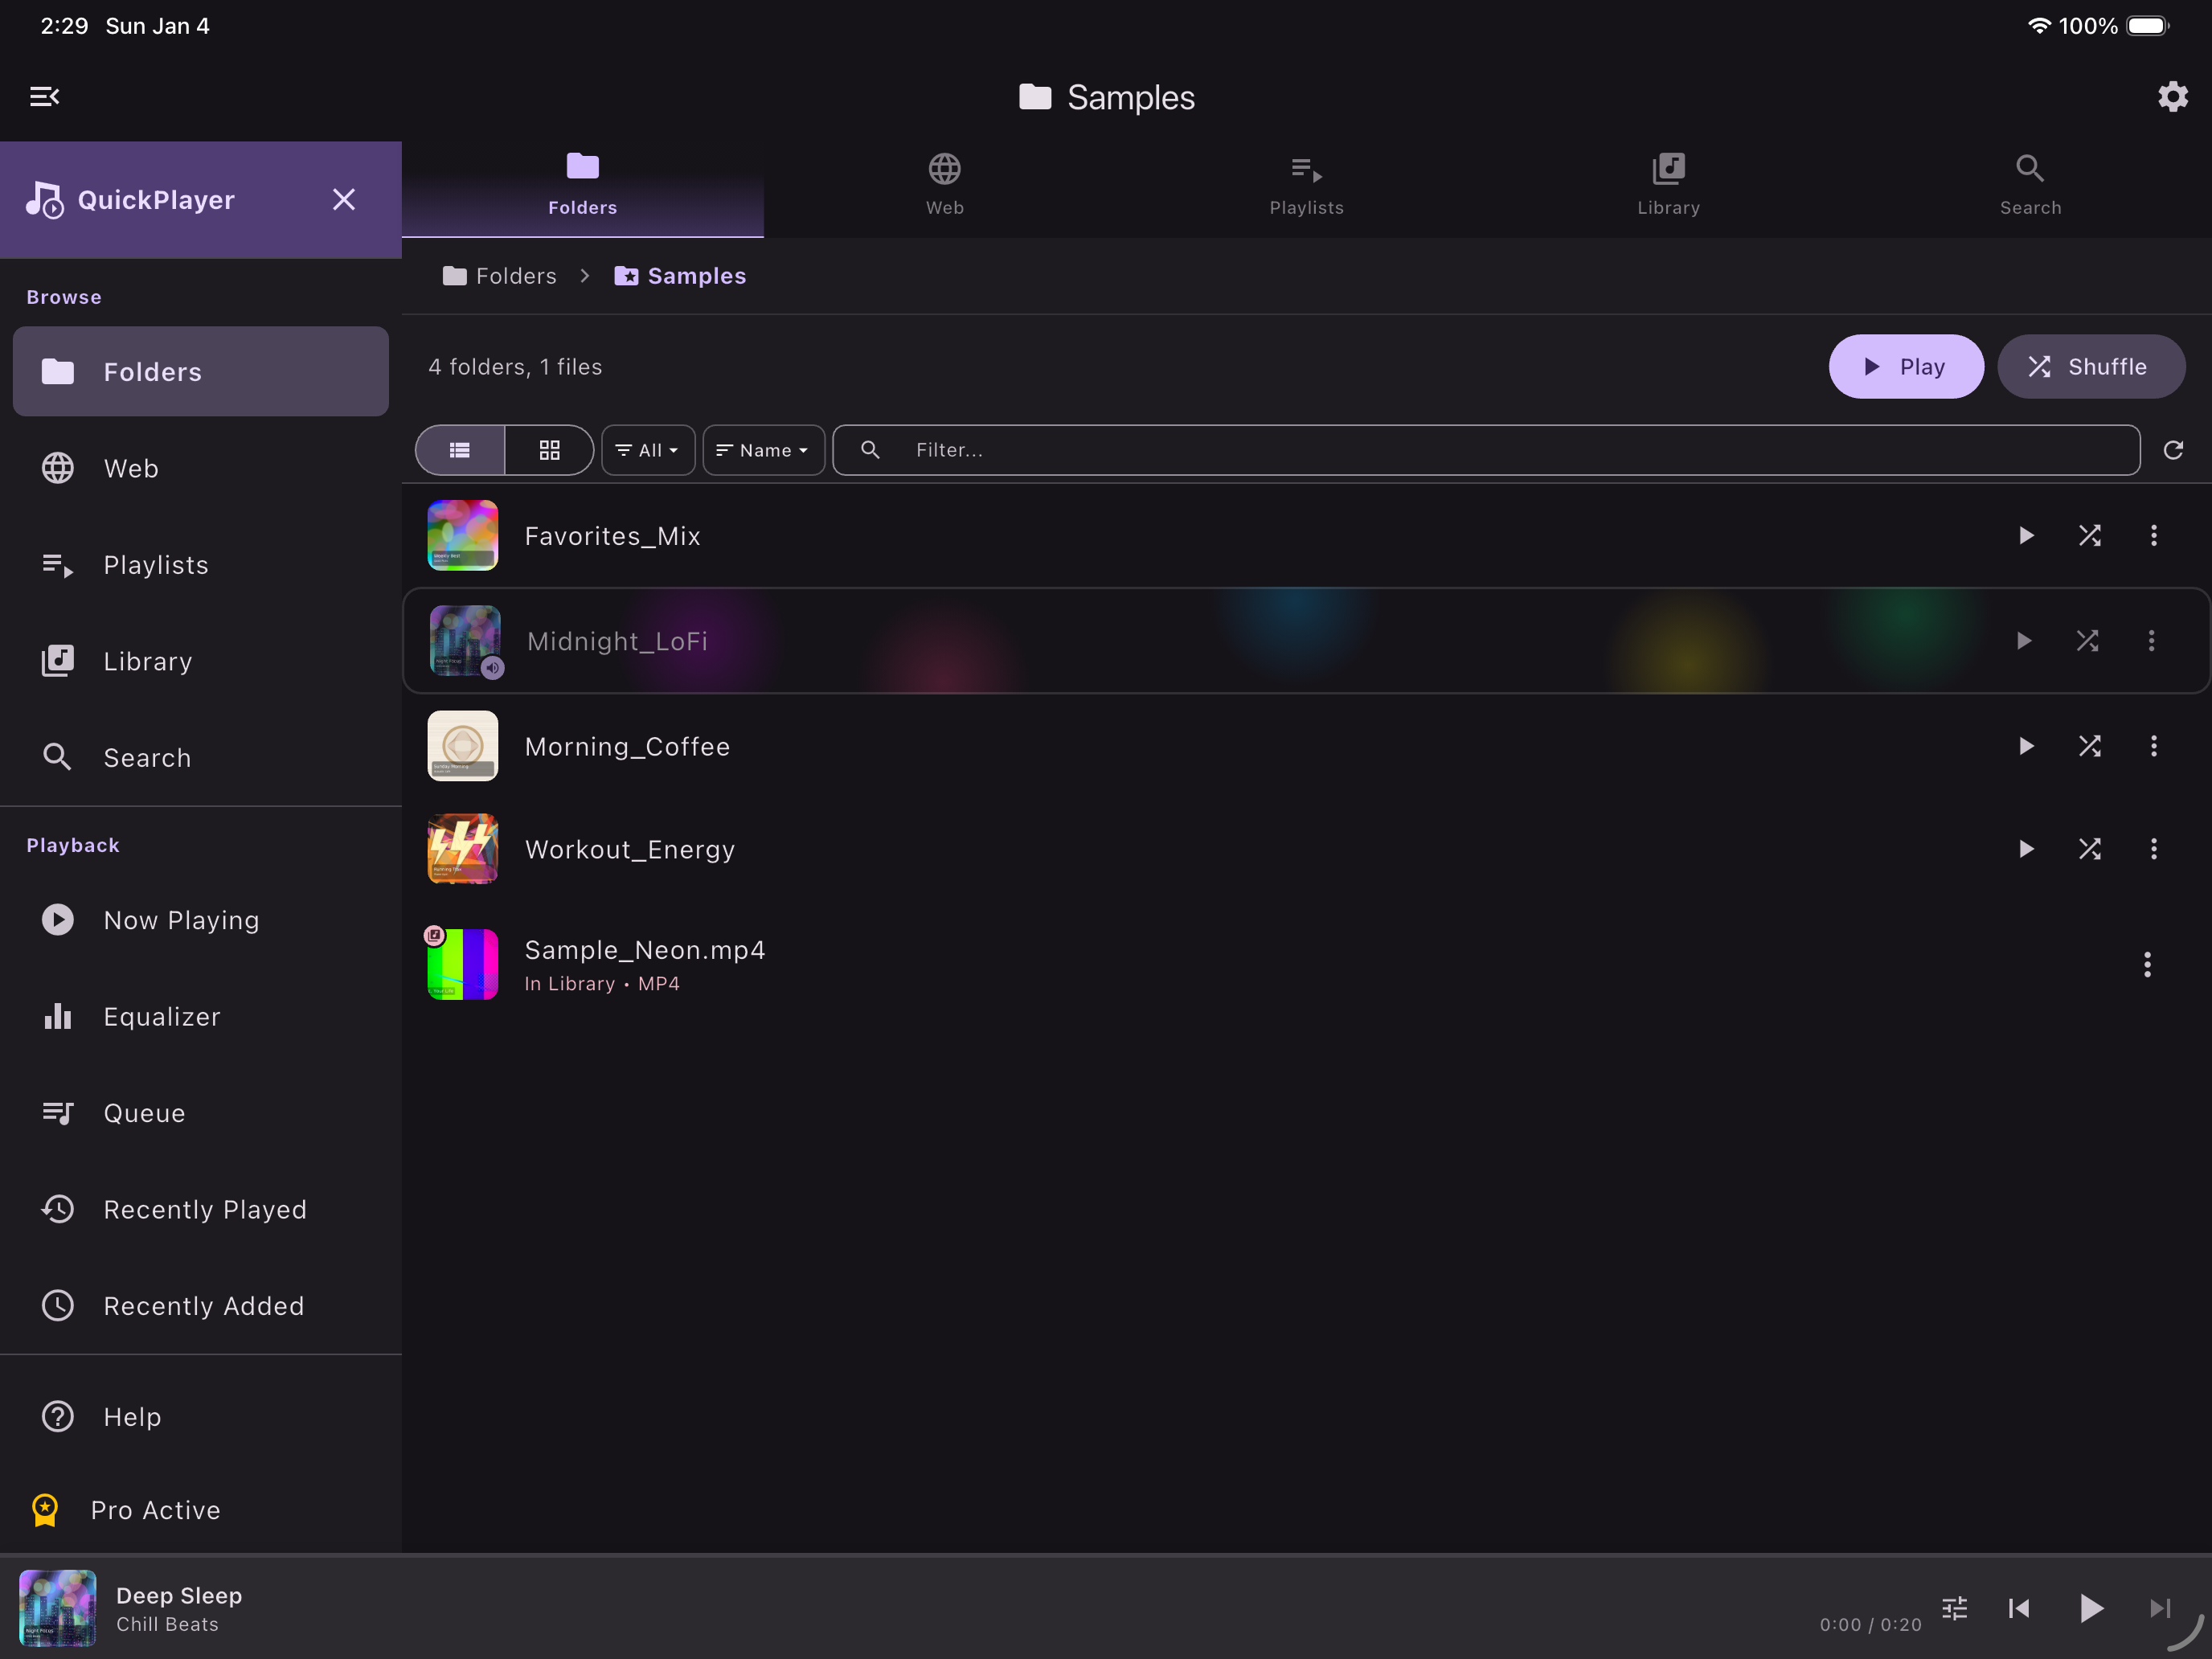Switch to the Playlists tab
This screenshot has width=2212, height=1659.
[x=1305, y=185]
